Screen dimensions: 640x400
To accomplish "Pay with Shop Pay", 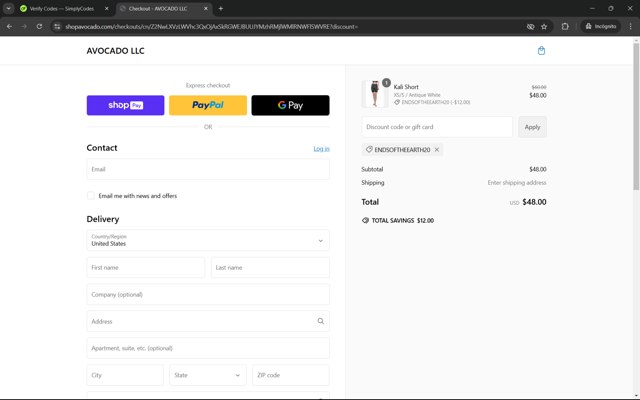I will (x=125, y=105).
